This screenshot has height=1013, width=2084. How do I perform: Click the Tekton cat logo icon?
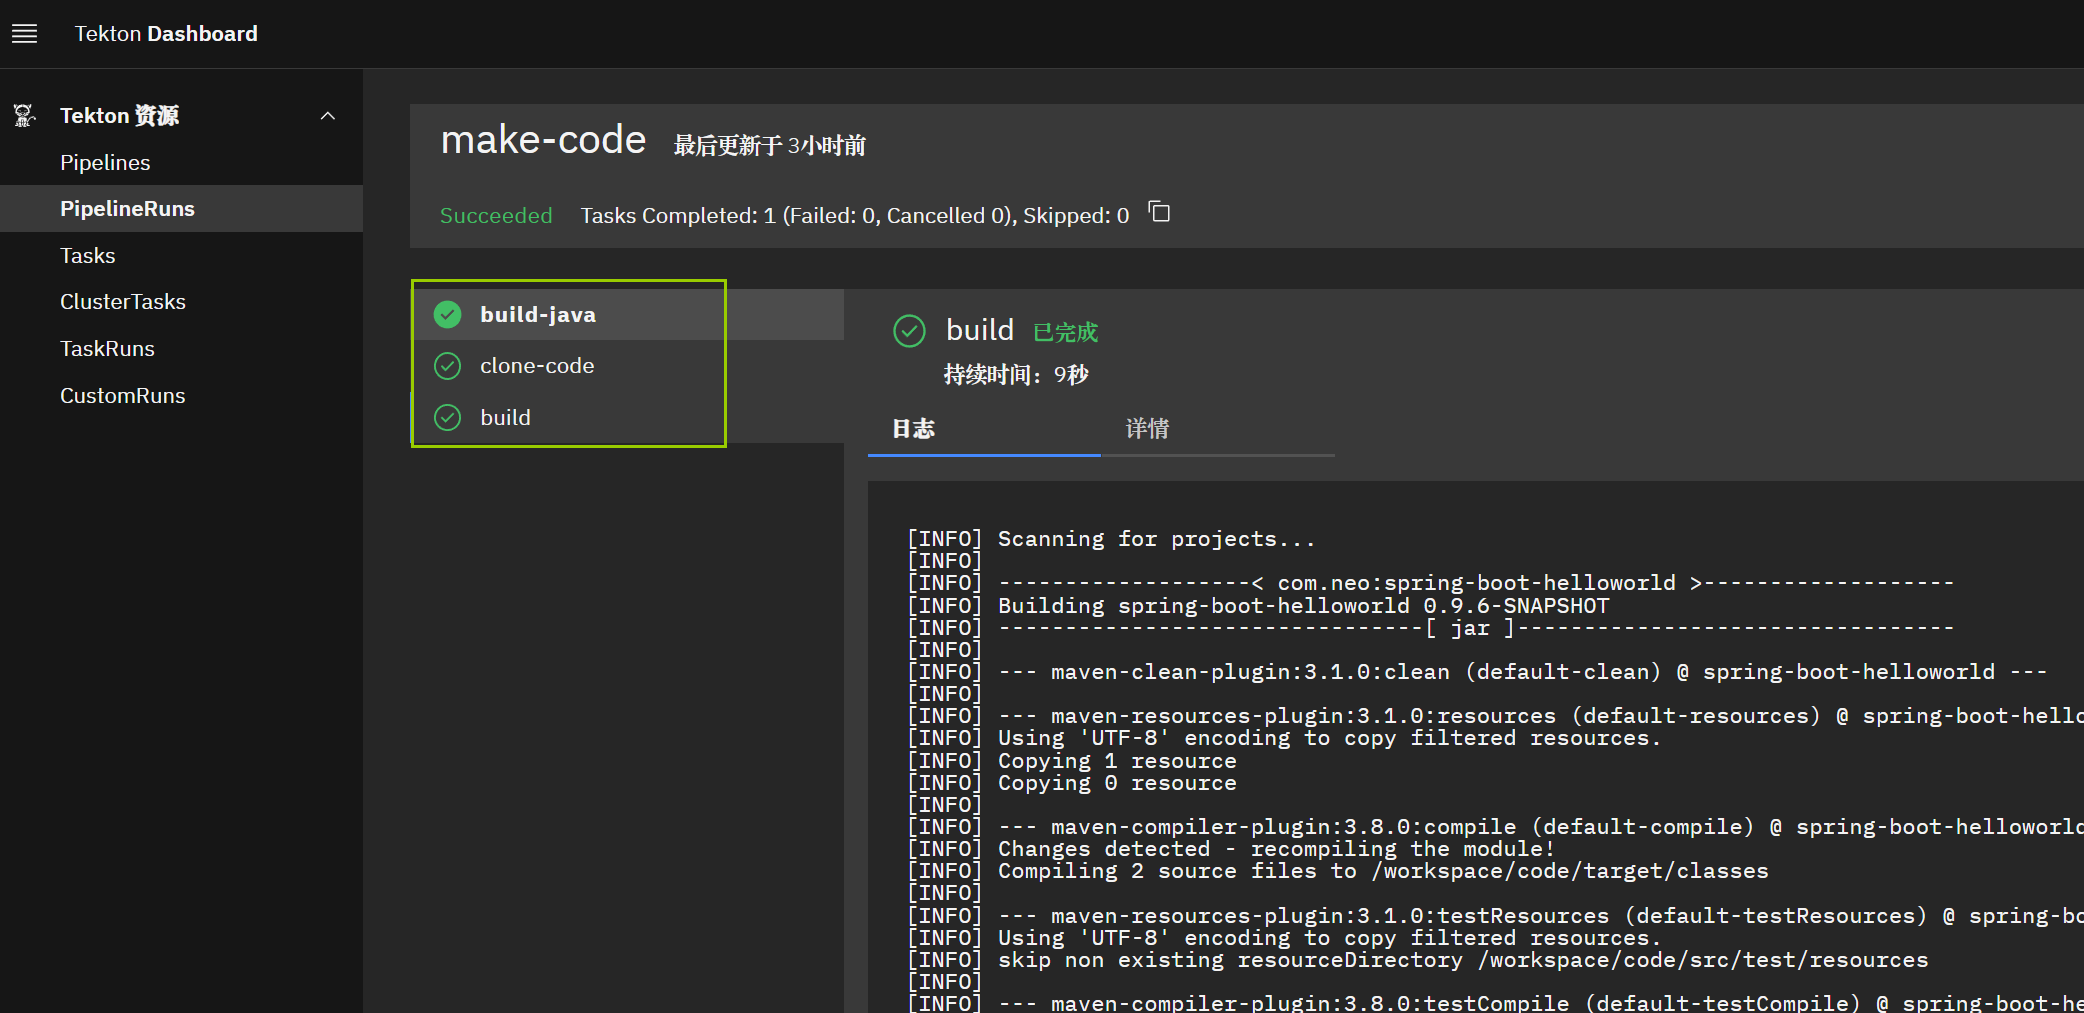coord(25,116)
